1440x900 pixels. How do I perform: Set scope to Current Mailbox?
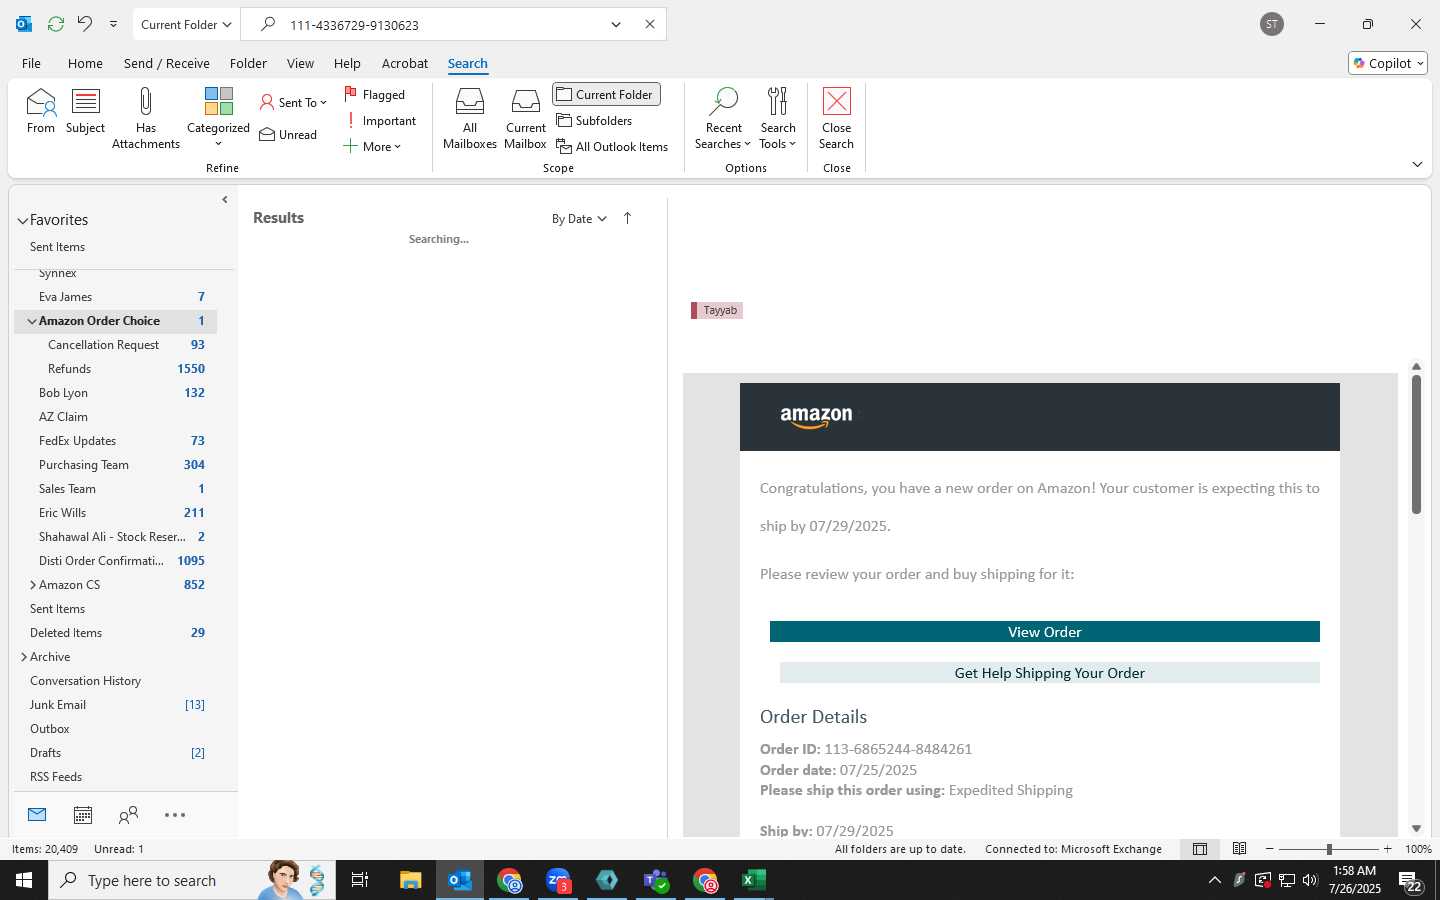[526, 118]
